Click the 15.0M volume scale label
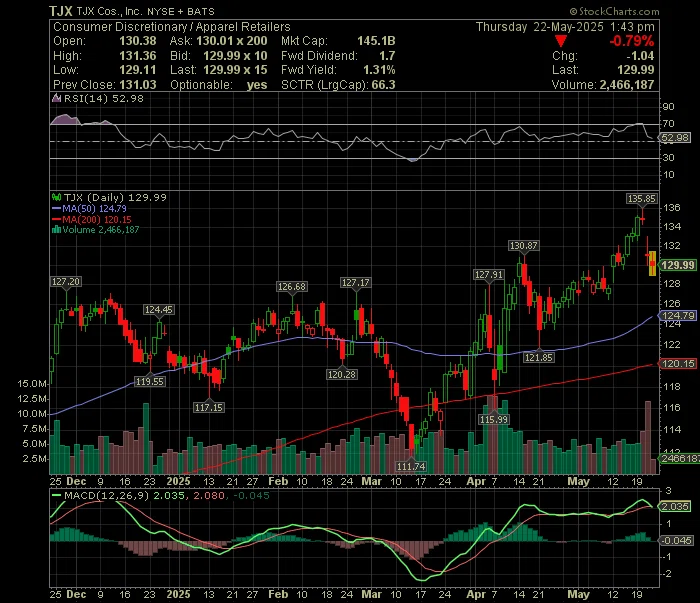The height and width of the screenshot is (603, 700). click(x=32, y=383)
